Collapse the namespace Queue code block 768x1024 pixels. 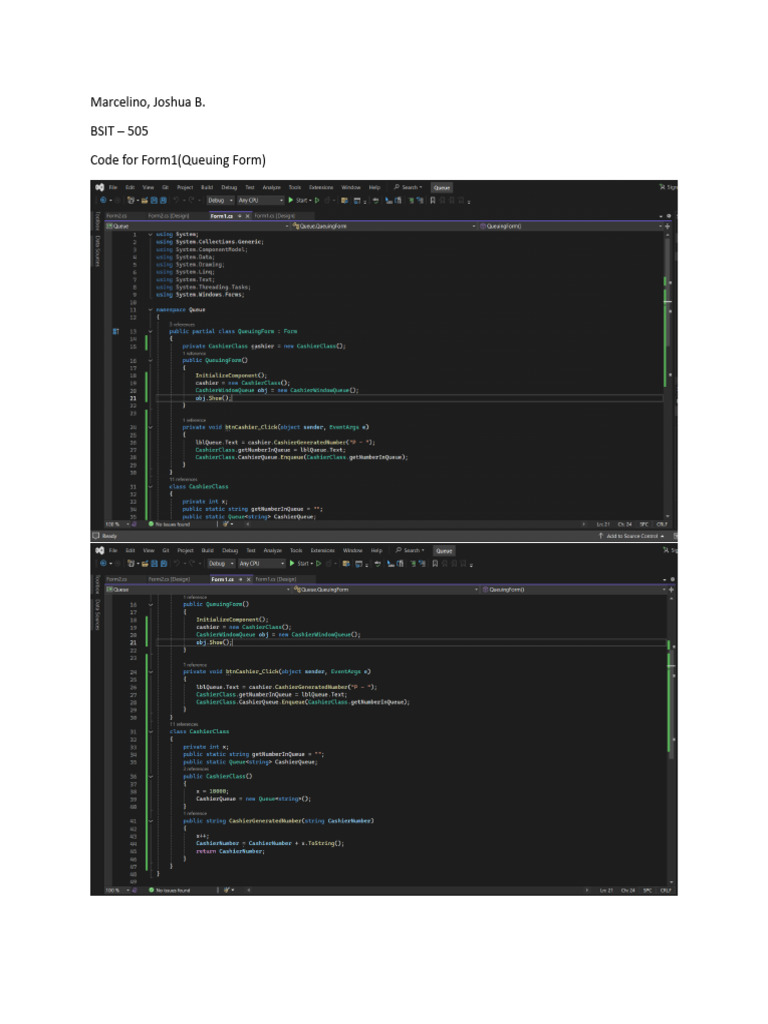[x=150, y=310]
